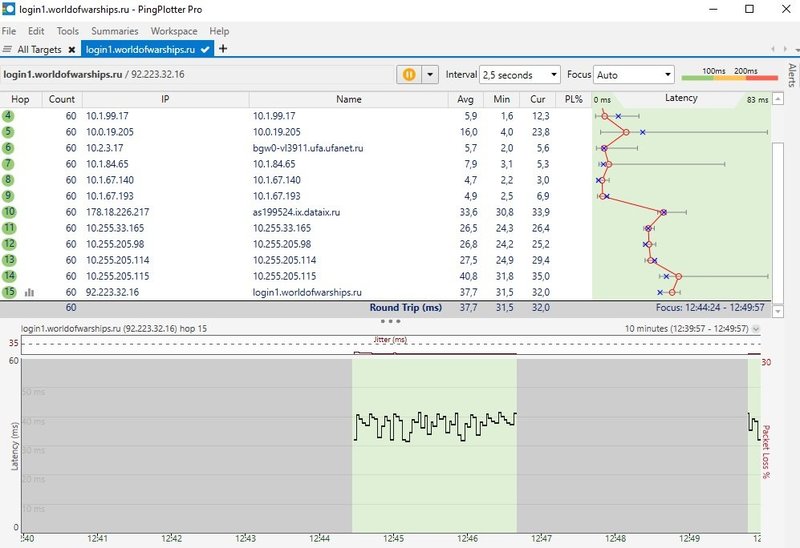The width and height of the screenshot is (800, 548).
Task: Select hop 6 green circle icon
Action: click(x=8, y=148)
